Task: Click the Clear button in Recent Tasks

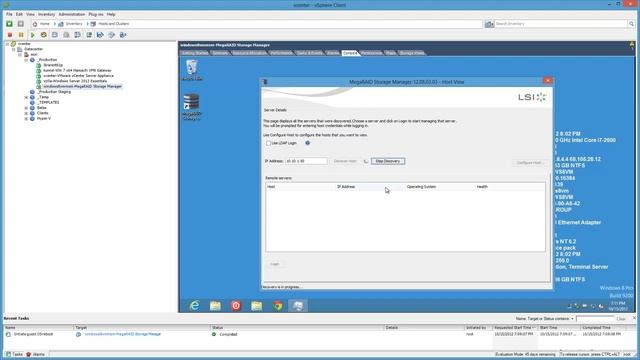Action: [621, 319]
